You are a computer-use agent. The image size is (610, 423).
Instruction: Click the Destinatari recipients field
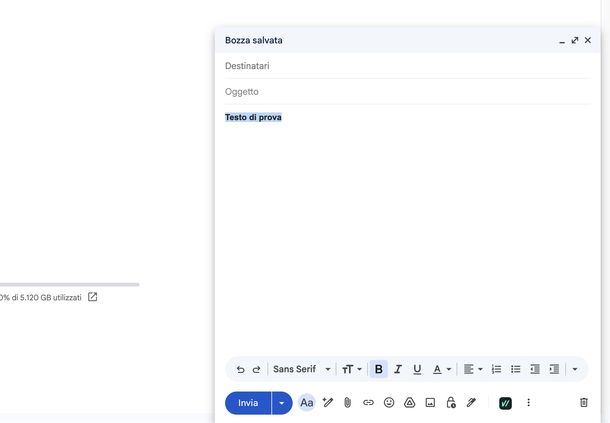tap(407, 66)
